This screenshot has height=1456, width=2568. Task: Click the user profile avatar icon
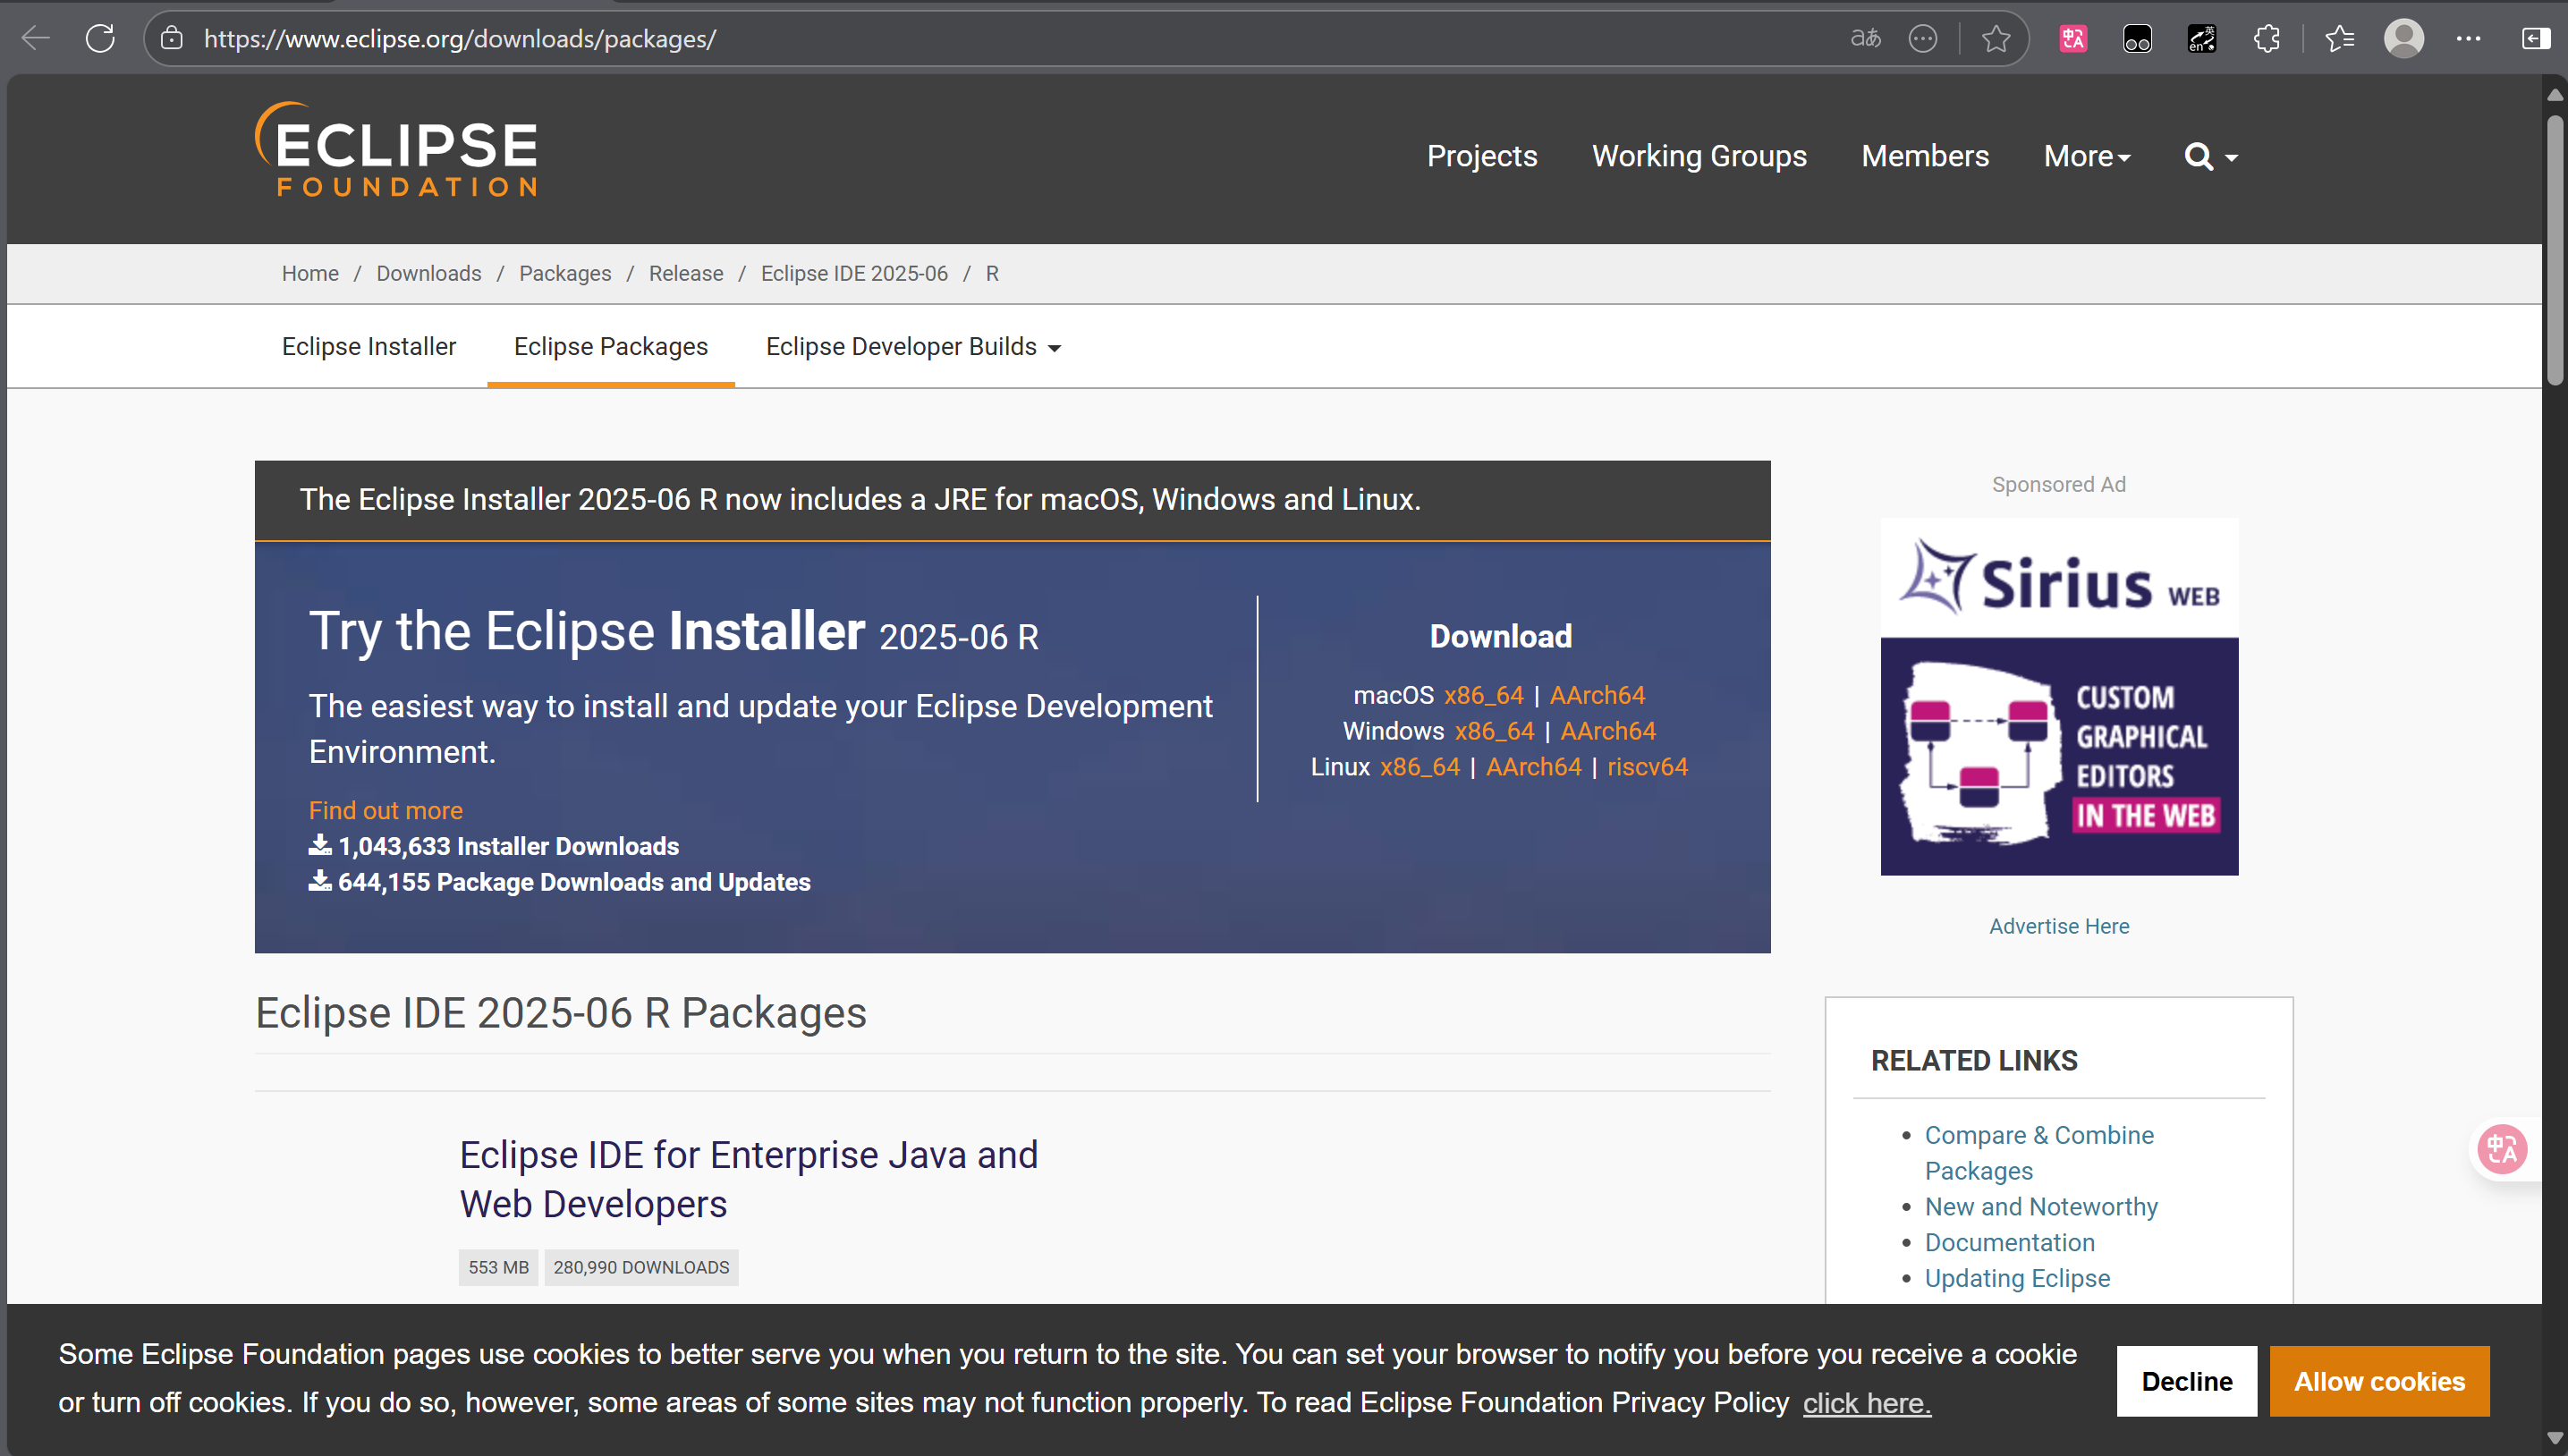coord(2403,39)
